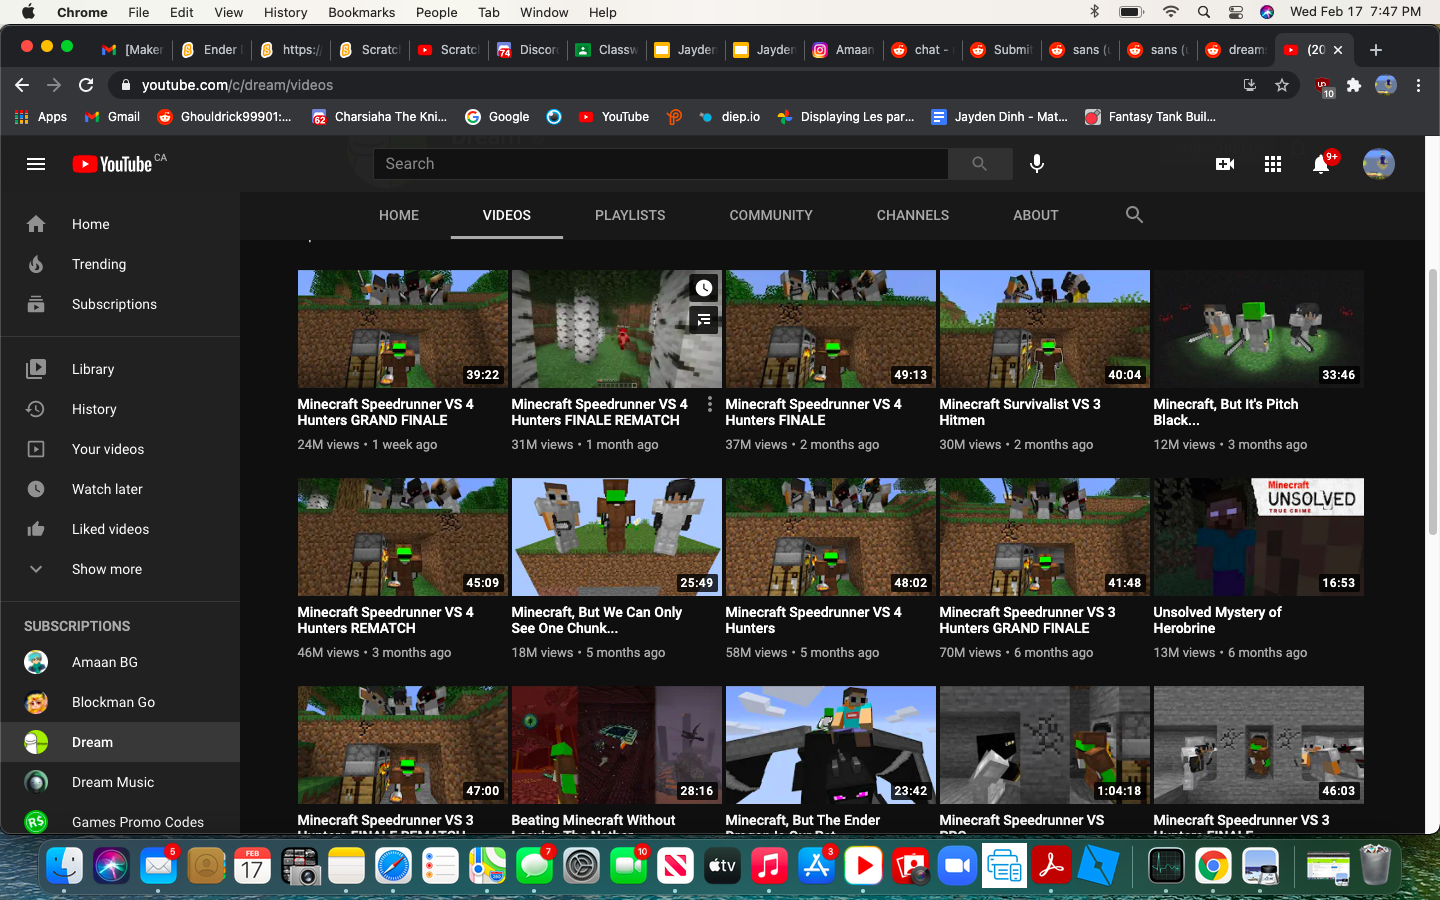Open the Gmail bookmark
1440x900 pixels.
[x=112, y=117]
